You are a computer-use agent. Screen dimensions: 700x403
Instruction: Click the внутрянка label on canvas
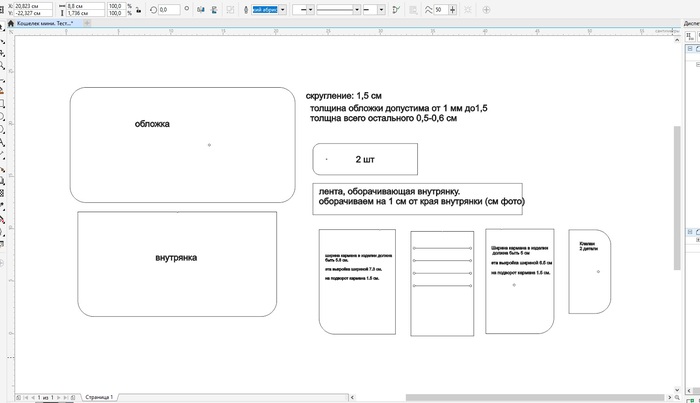tap(176, 258)
